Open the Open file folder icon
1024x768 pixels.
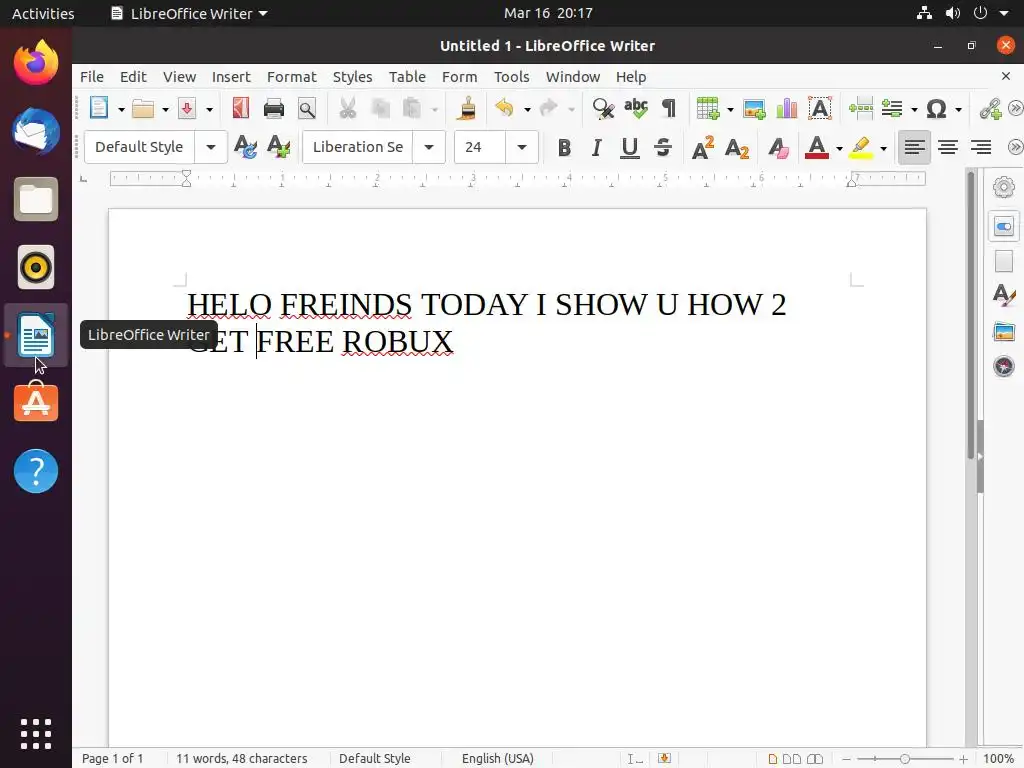coord(143,108)
